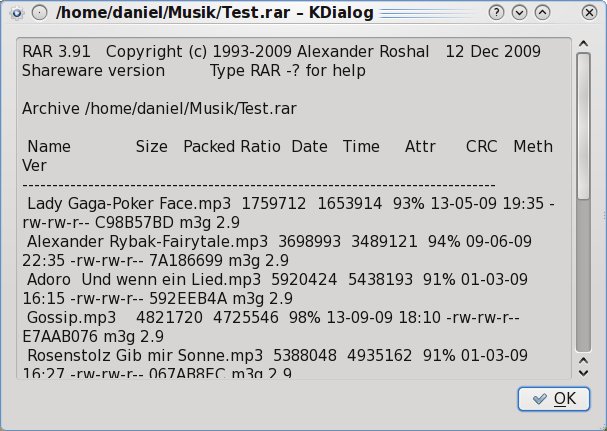
Task: Click the Gossip.mp3 entry in the listing
Action: (x=72, y=317)
